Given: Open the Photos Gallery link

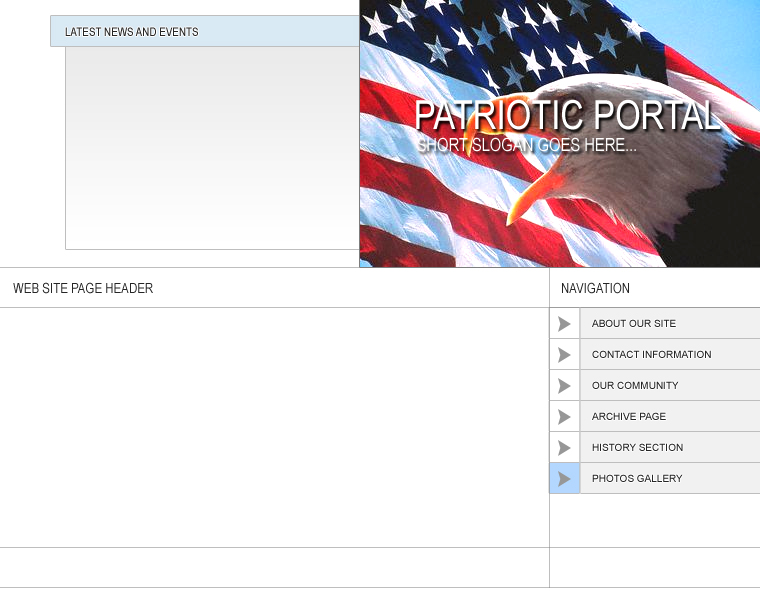Looking at the screenshot, I should pyautogui.click(x=637, y=479).
